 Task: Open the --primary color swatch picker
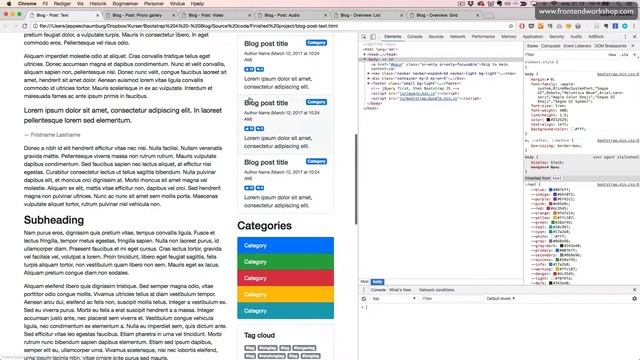[557, 250]
